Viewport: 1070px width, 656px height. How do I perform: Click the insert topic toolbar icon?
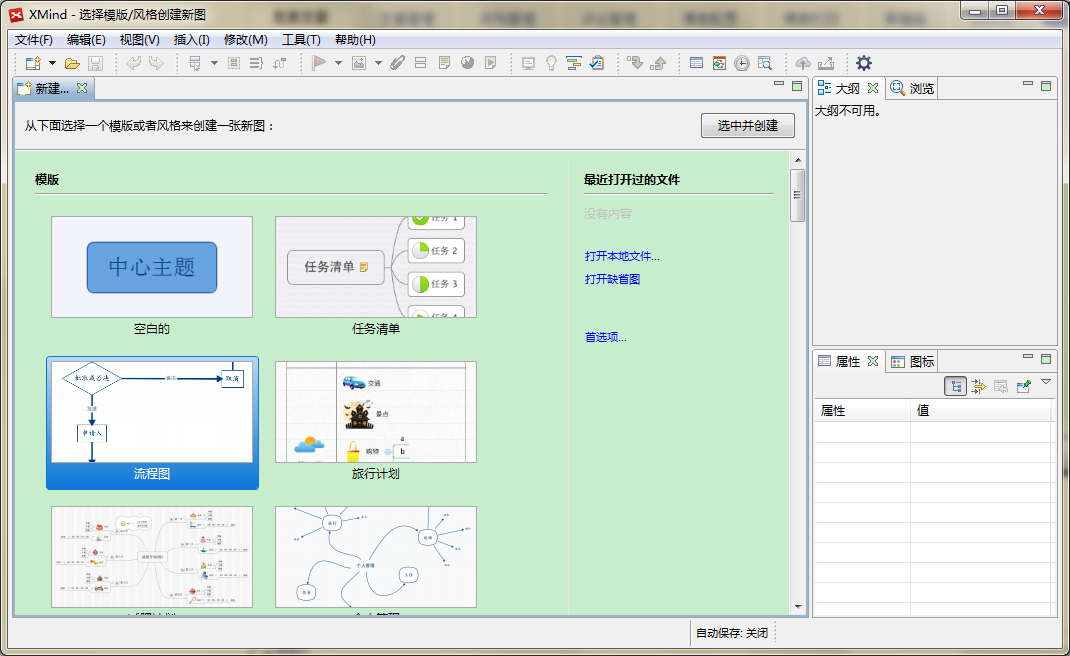pyautogui.click(x=195, y=63)
